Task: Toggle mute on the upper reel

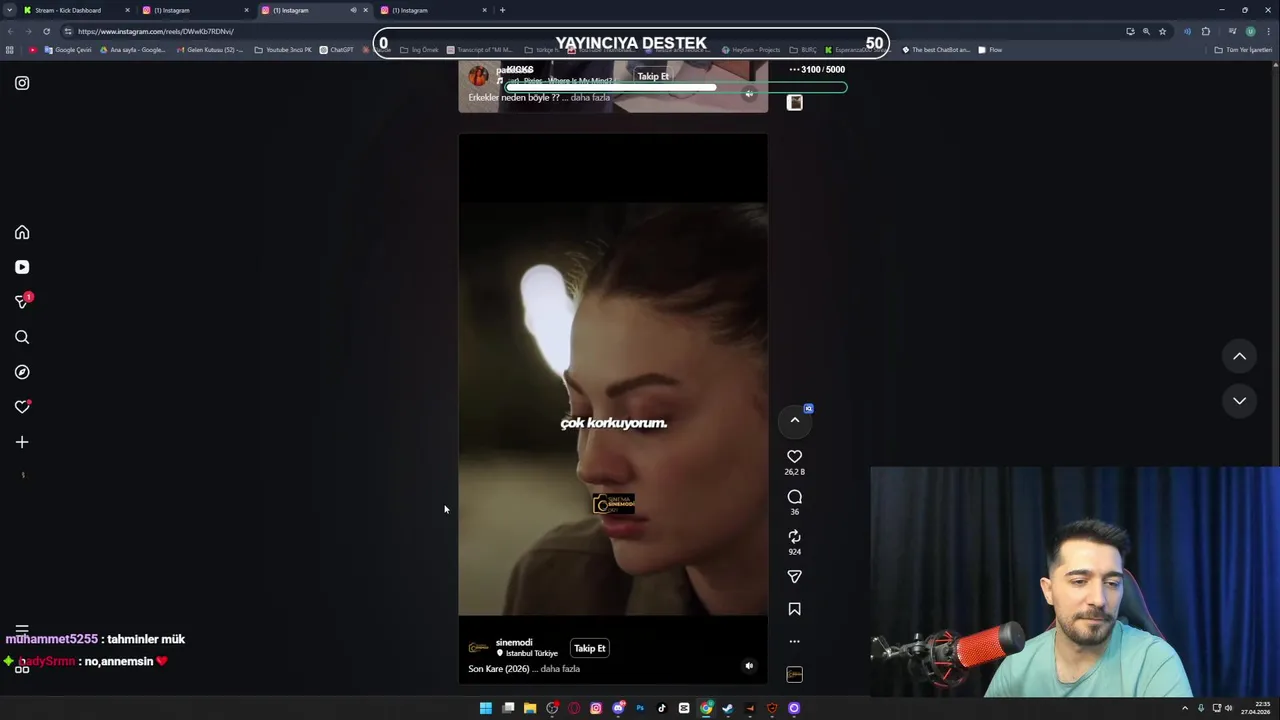Action: (x=749, y=94)
